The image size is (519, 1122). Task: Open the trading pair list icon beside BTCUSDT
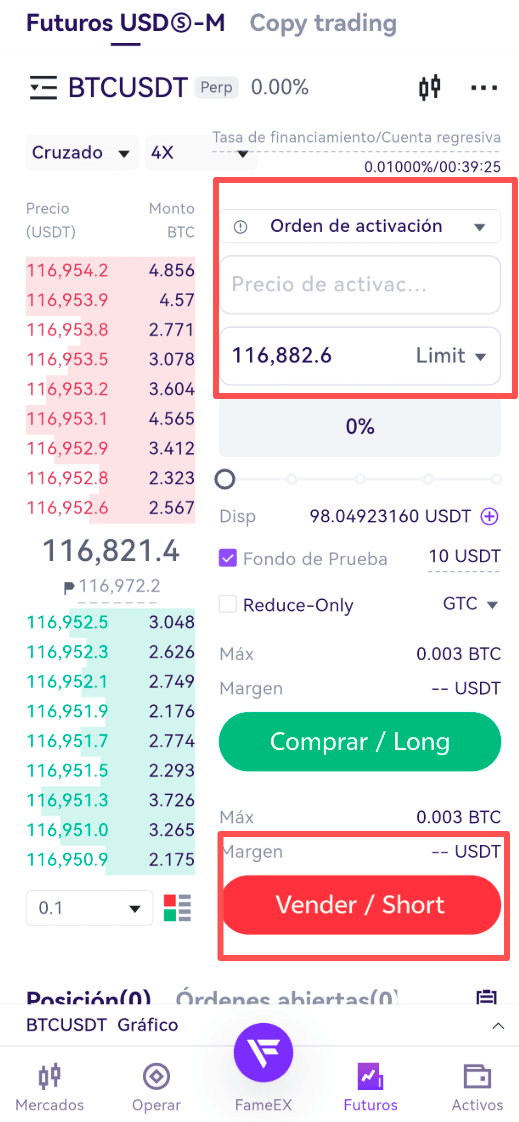[x=43, y=88]
